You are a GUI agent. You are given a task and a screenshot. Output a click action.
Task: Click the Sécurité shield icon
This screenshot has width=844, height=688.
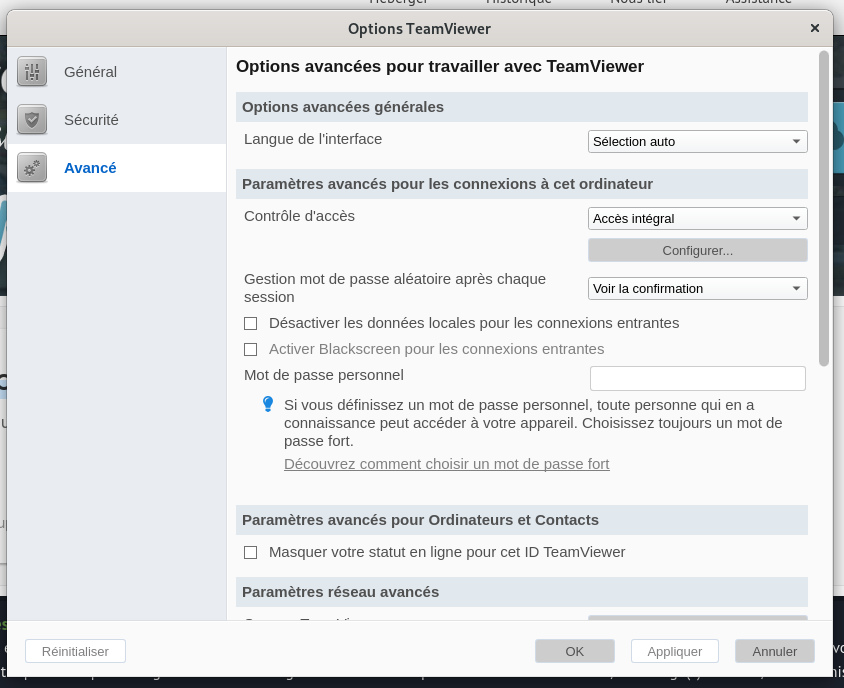(x=32, y=120)
